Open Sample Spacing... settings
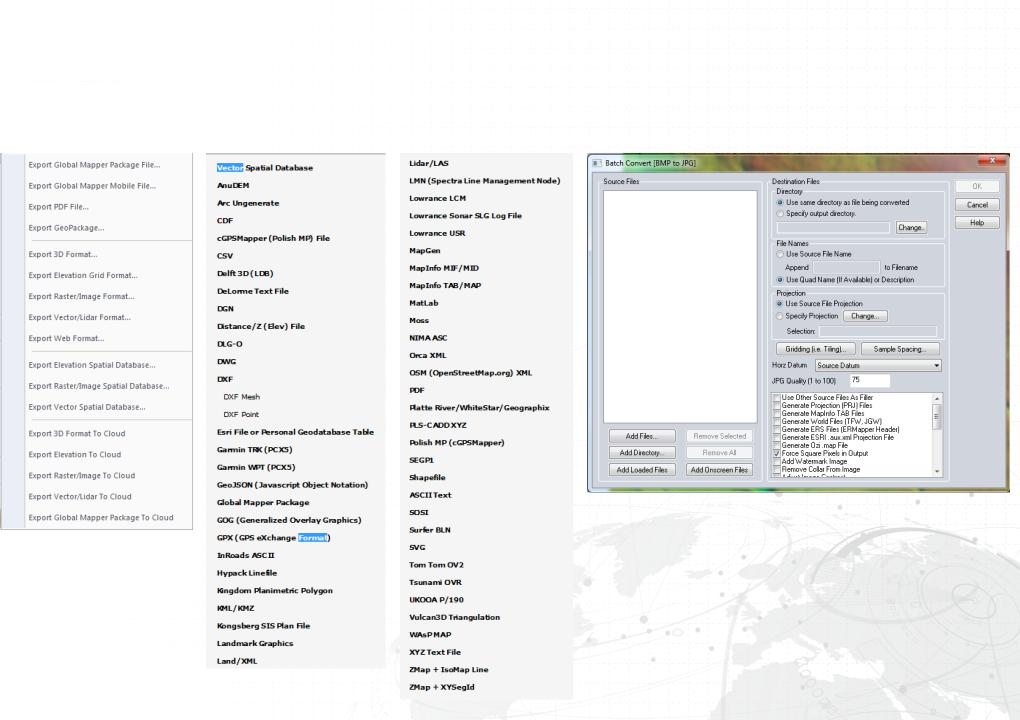This screenshot has width=1020, height=720. pos(900,349)
